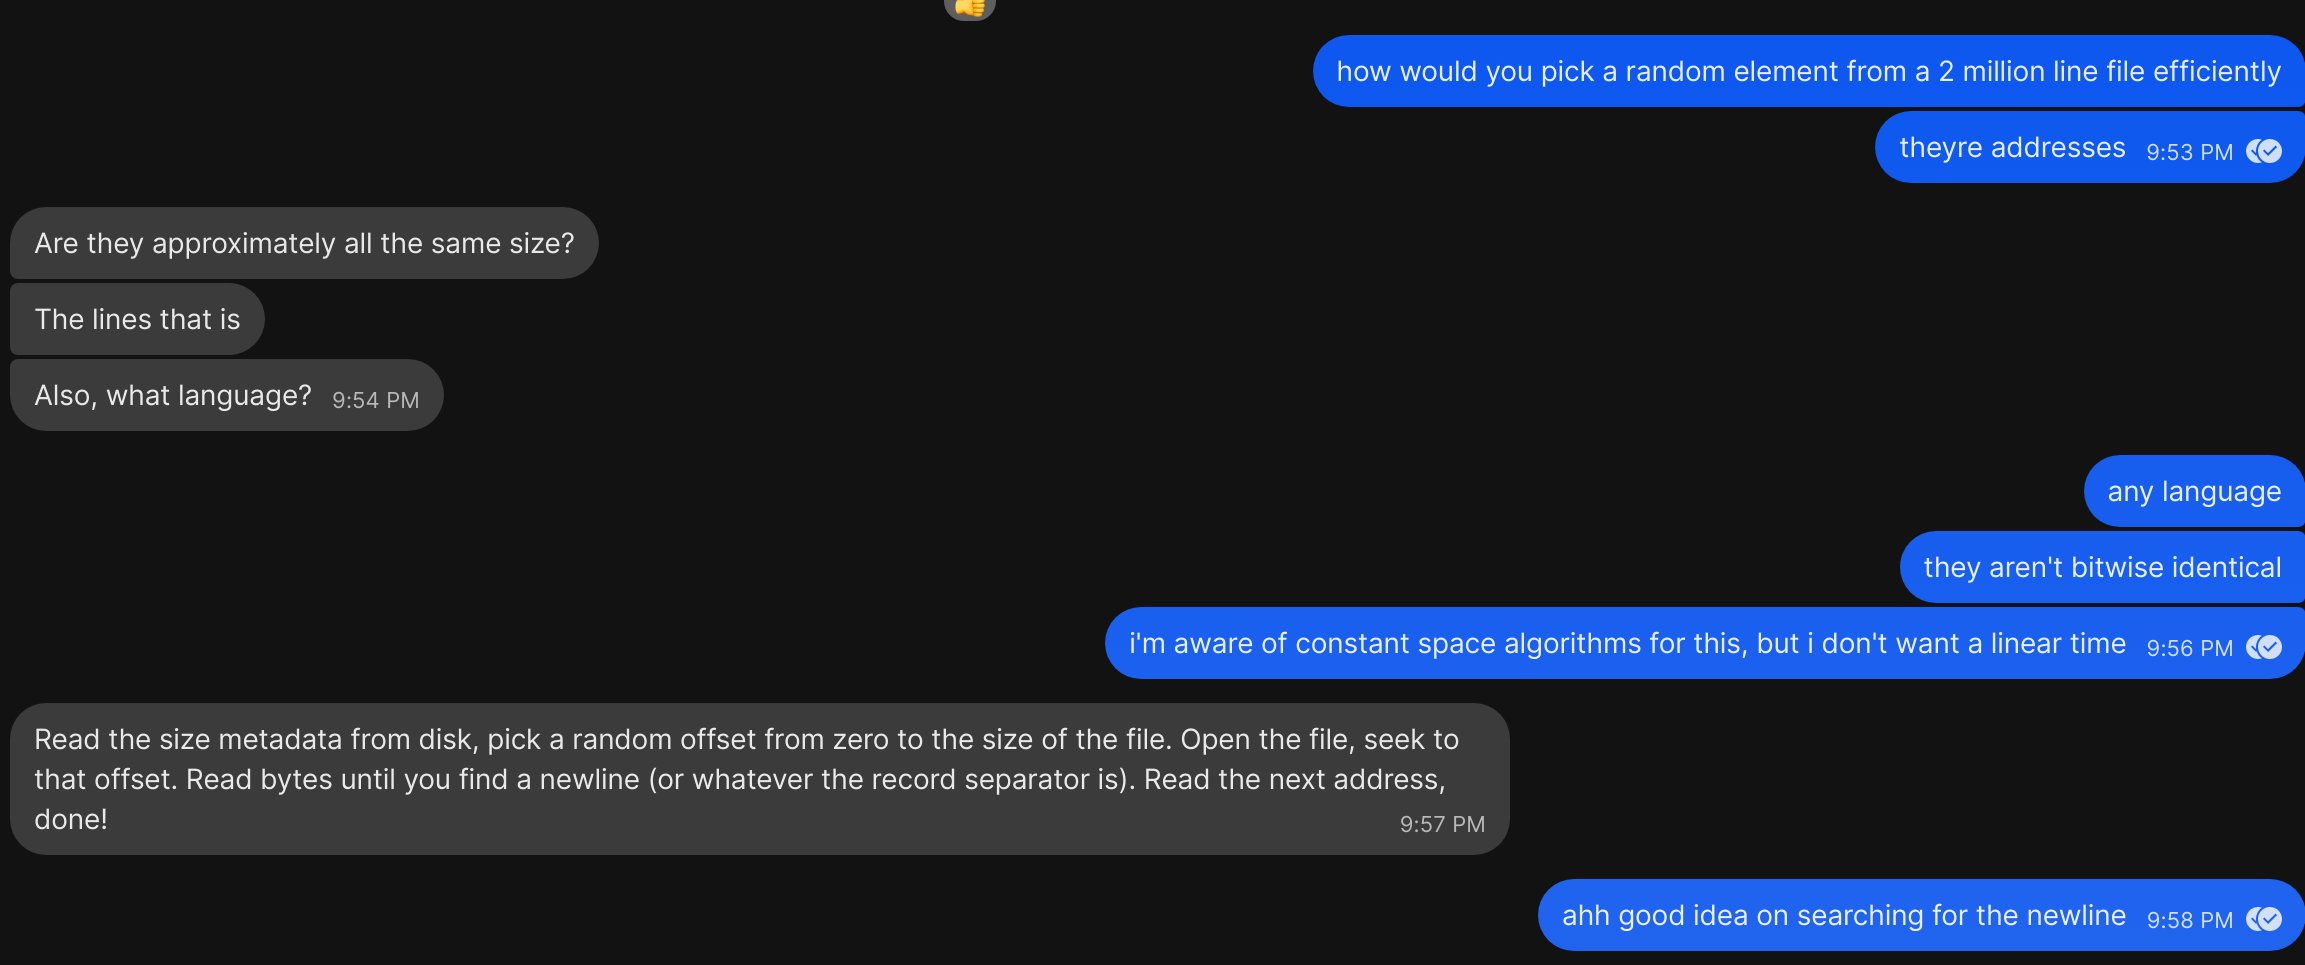This screenshot has height=965, width=2305.
Task: Click the 9:54 PM timestamp
Action: pyautogui.click(x=375, y=400)
